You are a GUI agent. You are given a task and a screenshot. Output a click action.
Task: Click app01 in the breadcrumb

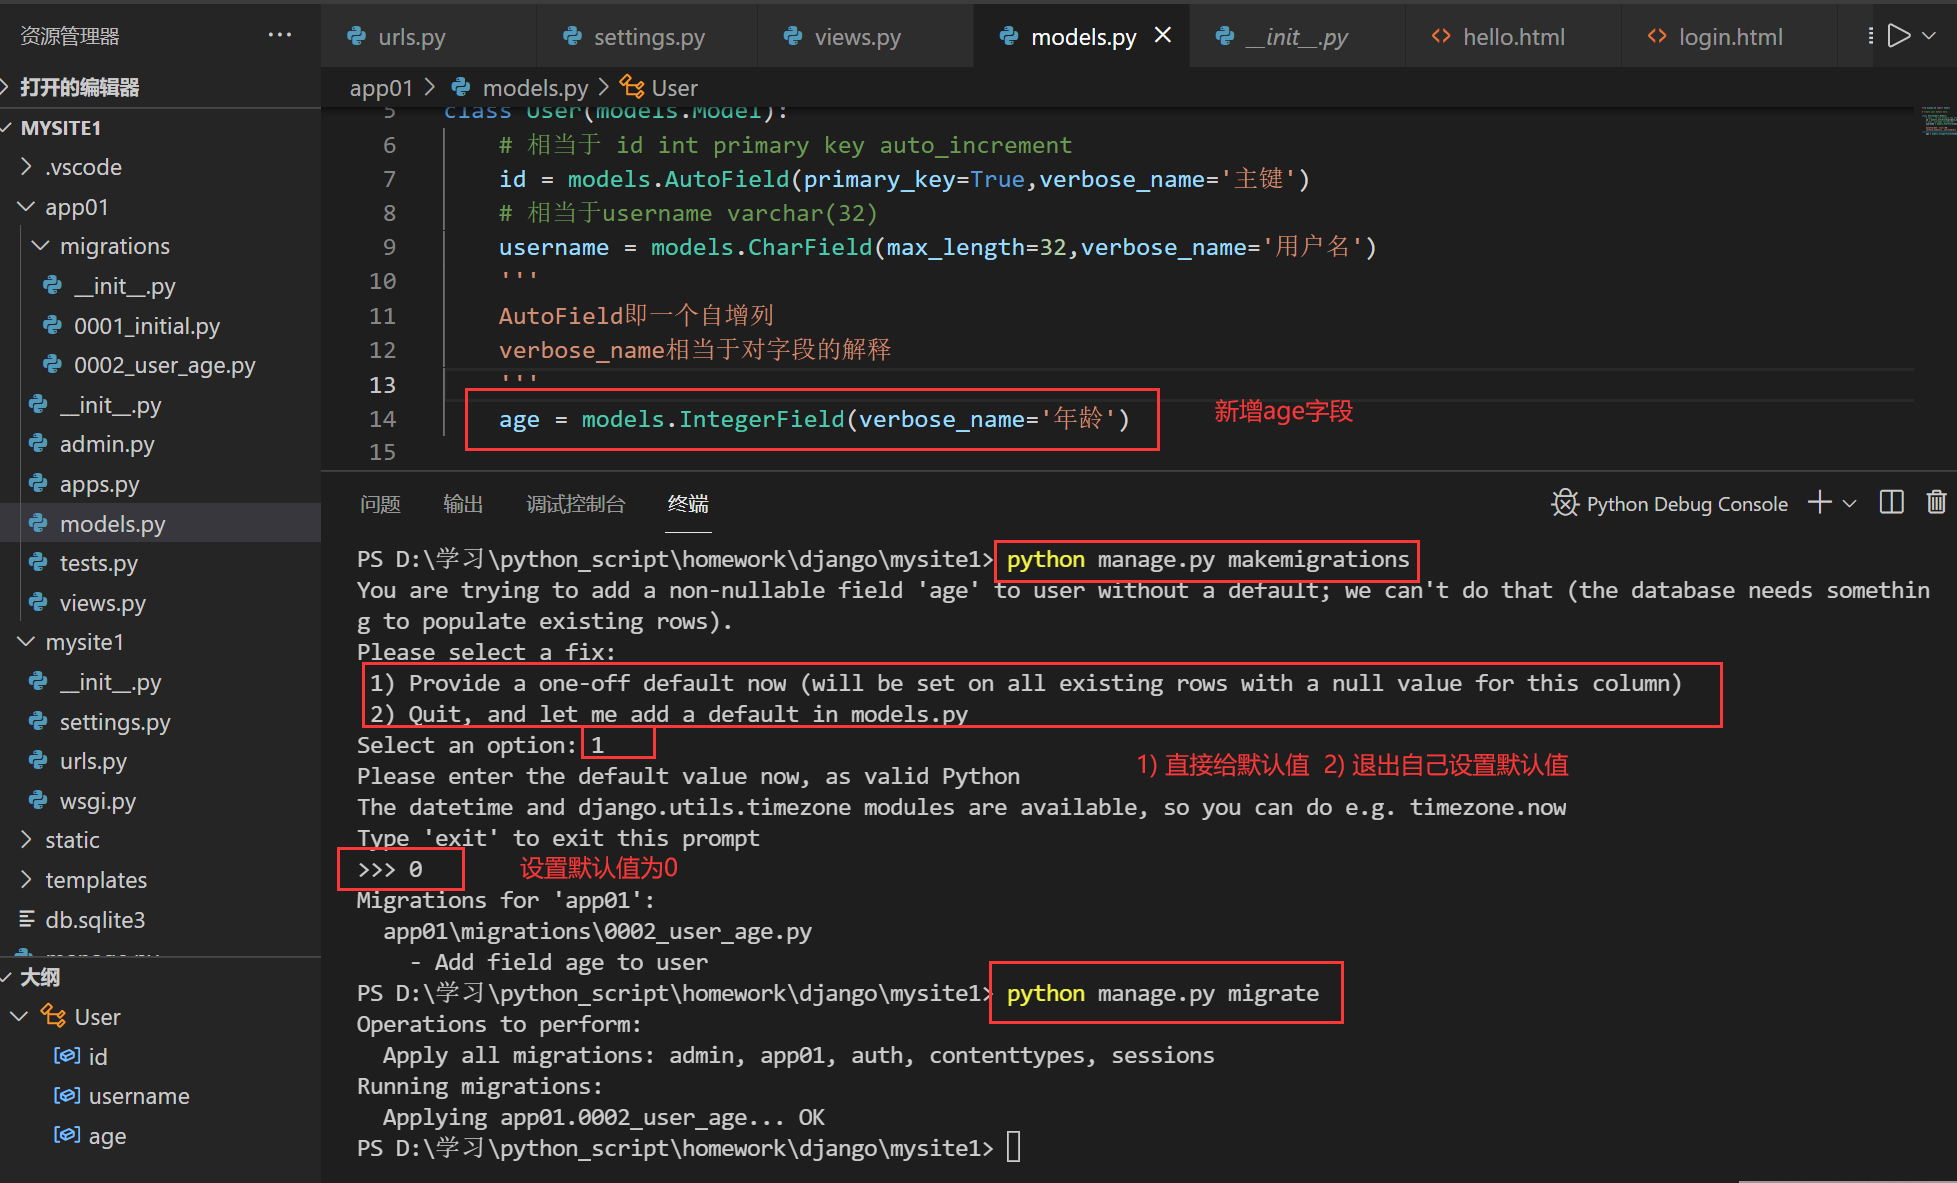click(381, 88)
